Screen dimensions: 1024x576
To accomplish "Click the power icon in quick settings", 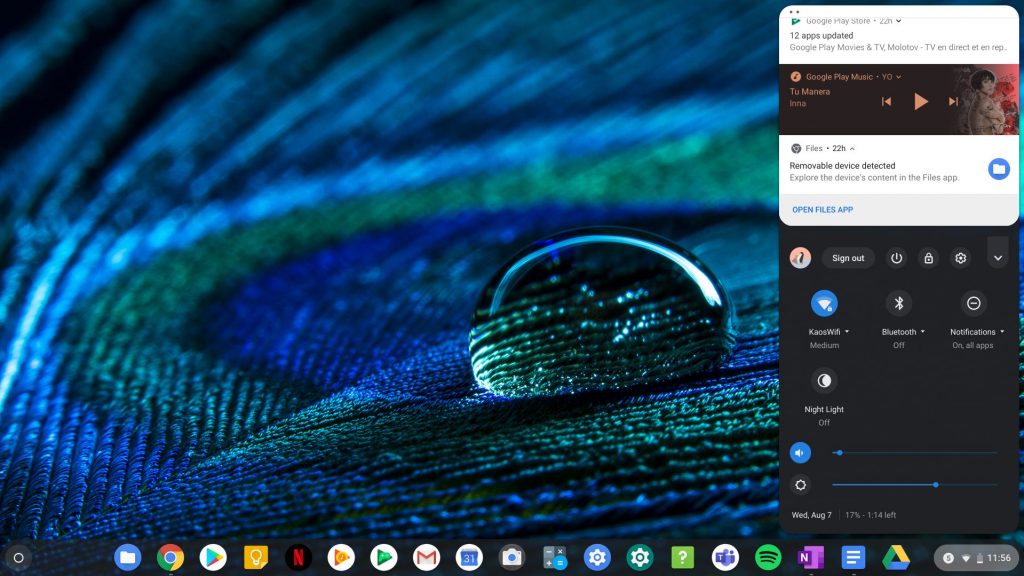I will tap(897, 258).
